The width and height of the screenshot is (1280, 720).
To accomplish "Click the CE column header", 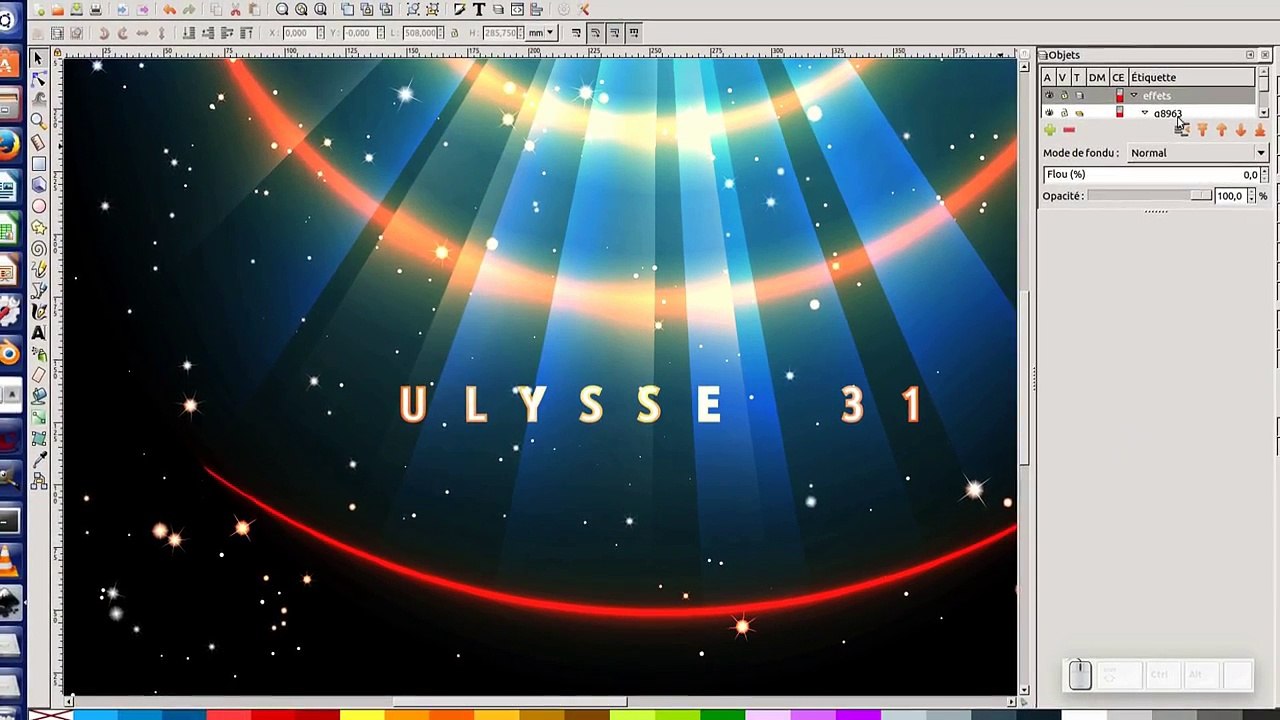I will (x=1118, y=77).
